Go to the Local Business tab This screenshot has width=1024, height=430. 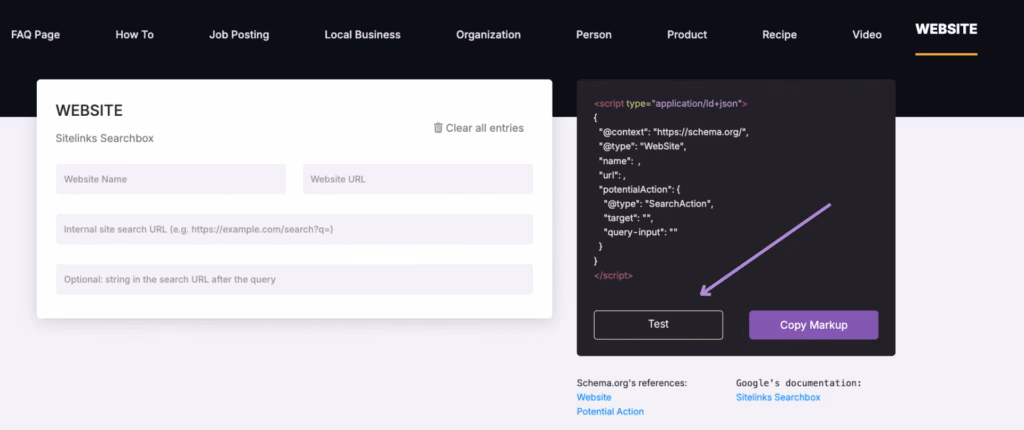pos(362,35)
